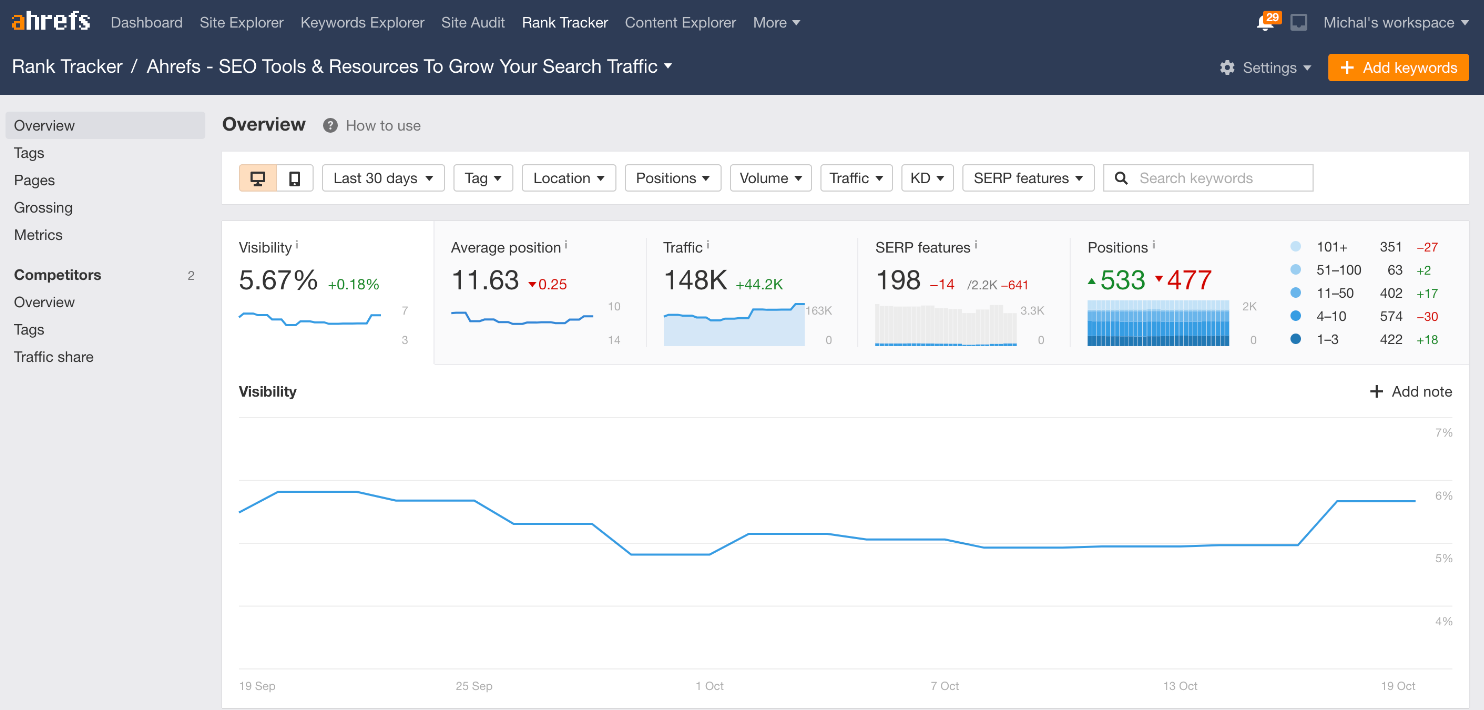Open the Positions filter dropdown
Image resolution: width=1484 pixels, height=710 pixels.
(x=673, y=178)
